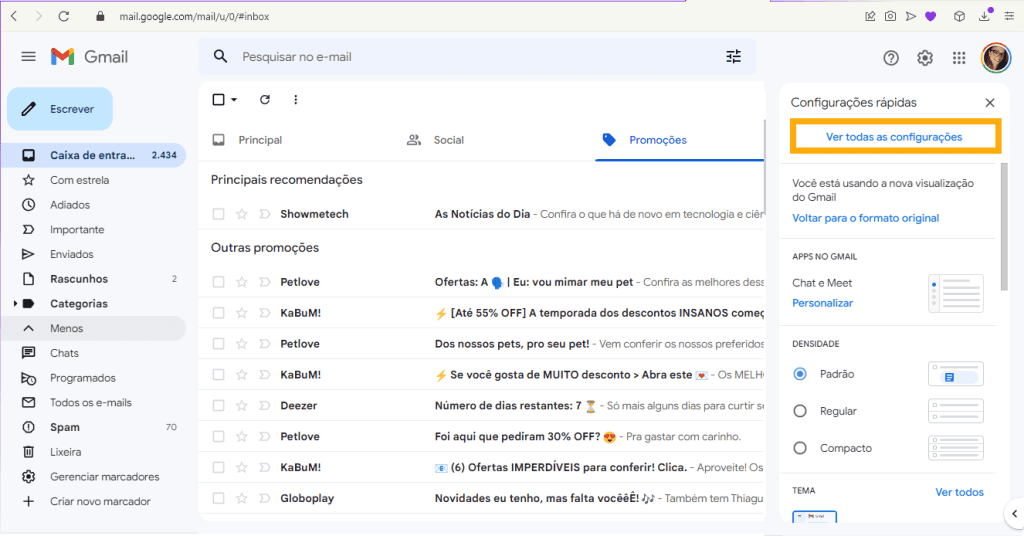Refresh the inbox list
The height and width of the screenshot is (536, 1024).
(264, 99)
